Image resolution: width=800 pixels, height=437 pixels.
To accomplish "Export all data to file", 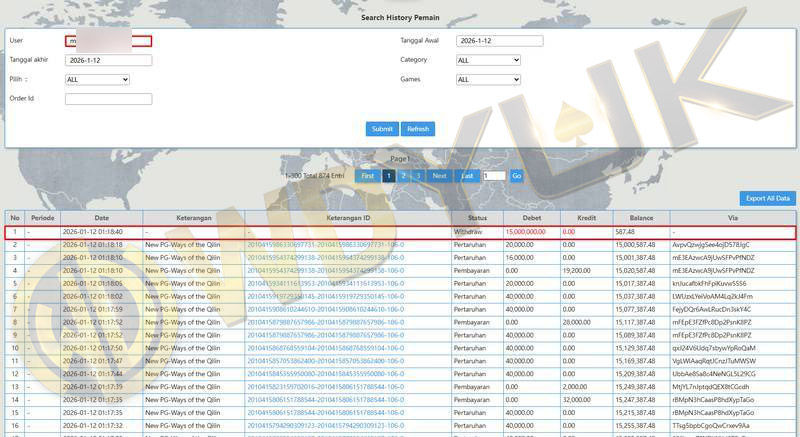I will tap(767, 198).
